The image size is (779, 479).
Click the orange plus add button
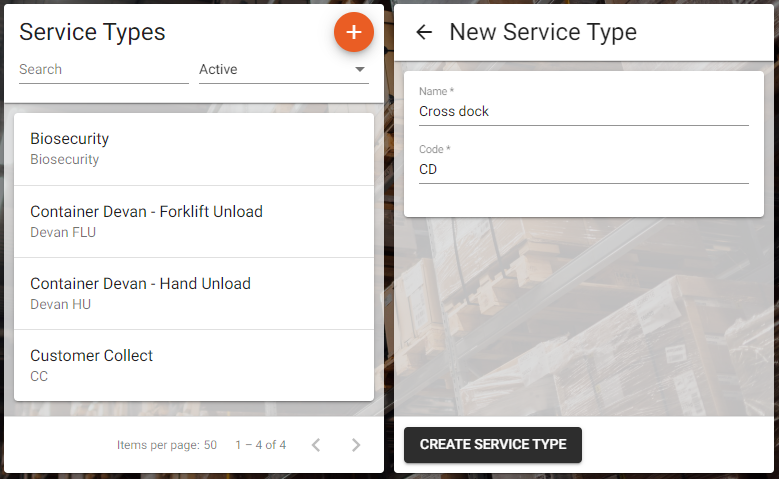coord(354,32)
